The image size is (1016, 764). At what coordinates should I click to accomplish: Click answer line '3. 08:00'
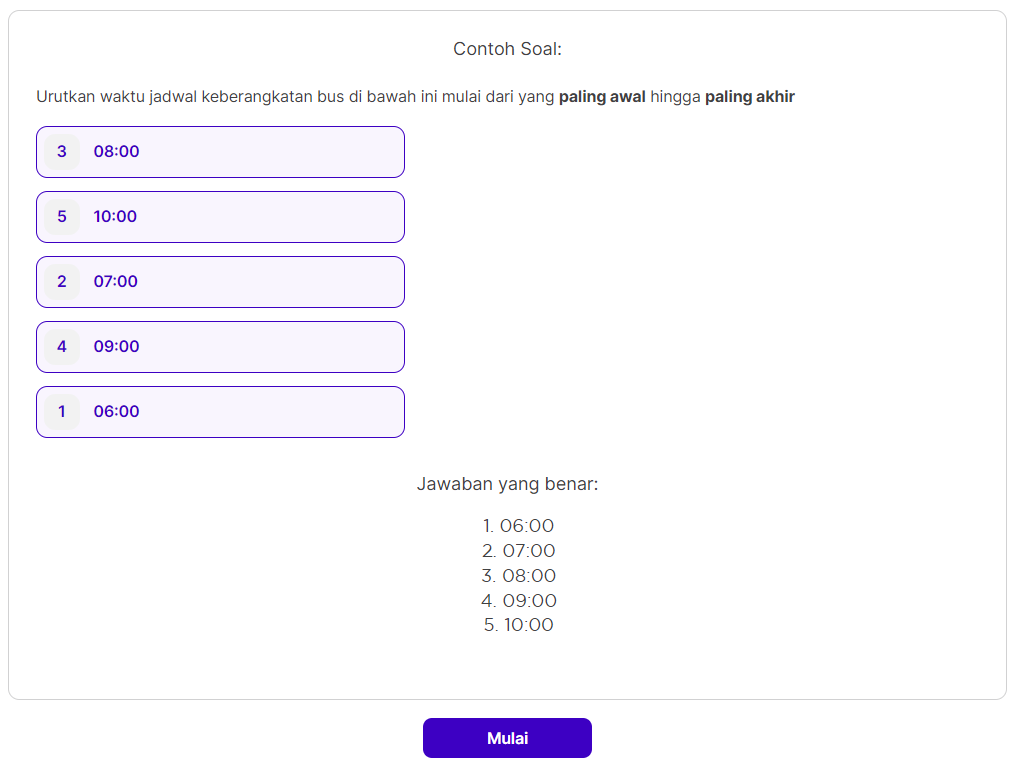(518, 576)
